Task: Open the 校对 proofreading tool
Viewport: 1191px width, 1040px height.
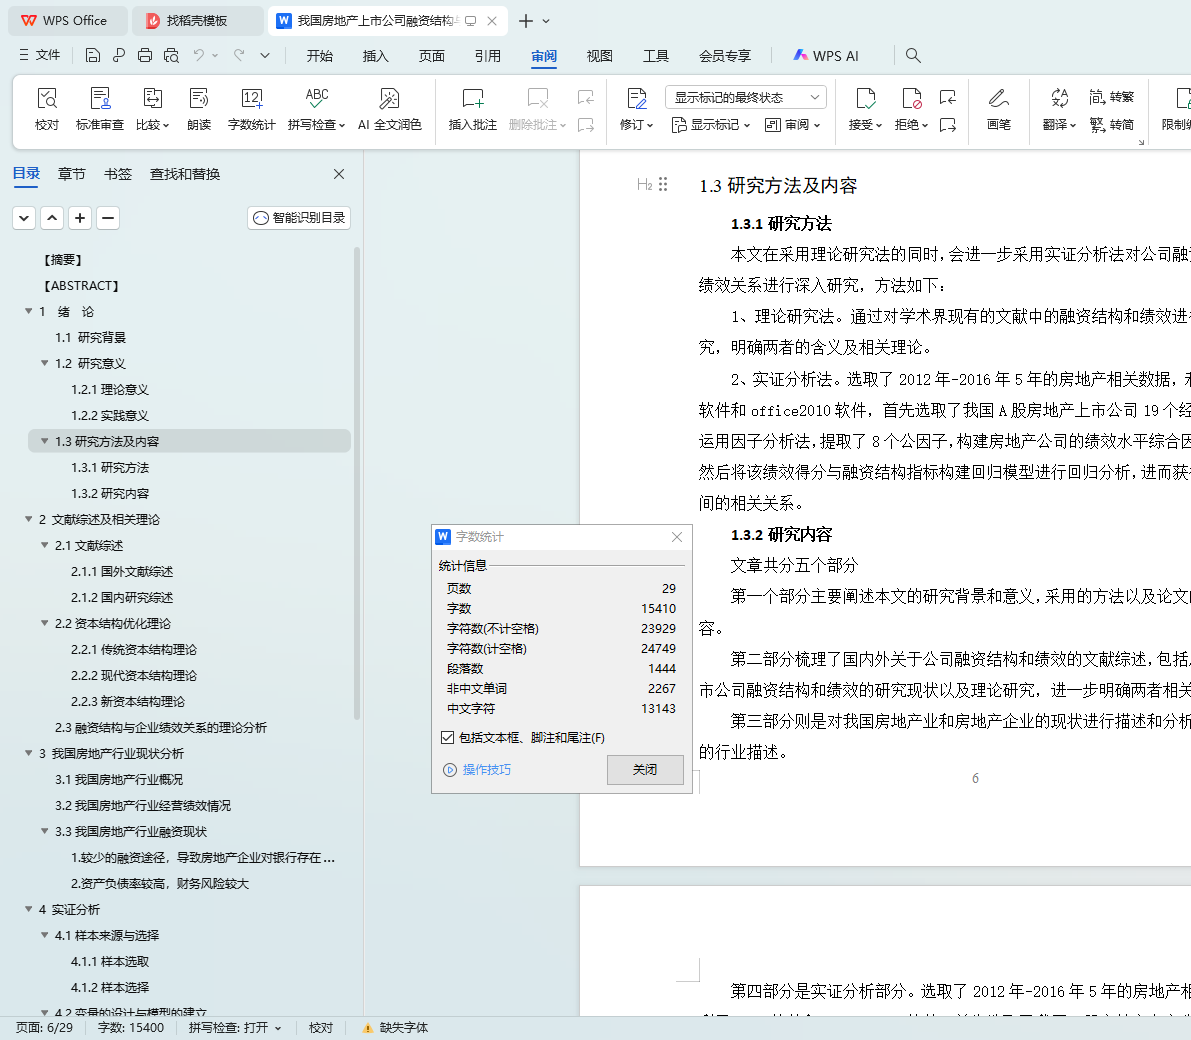Action: (x=47, y=109)
